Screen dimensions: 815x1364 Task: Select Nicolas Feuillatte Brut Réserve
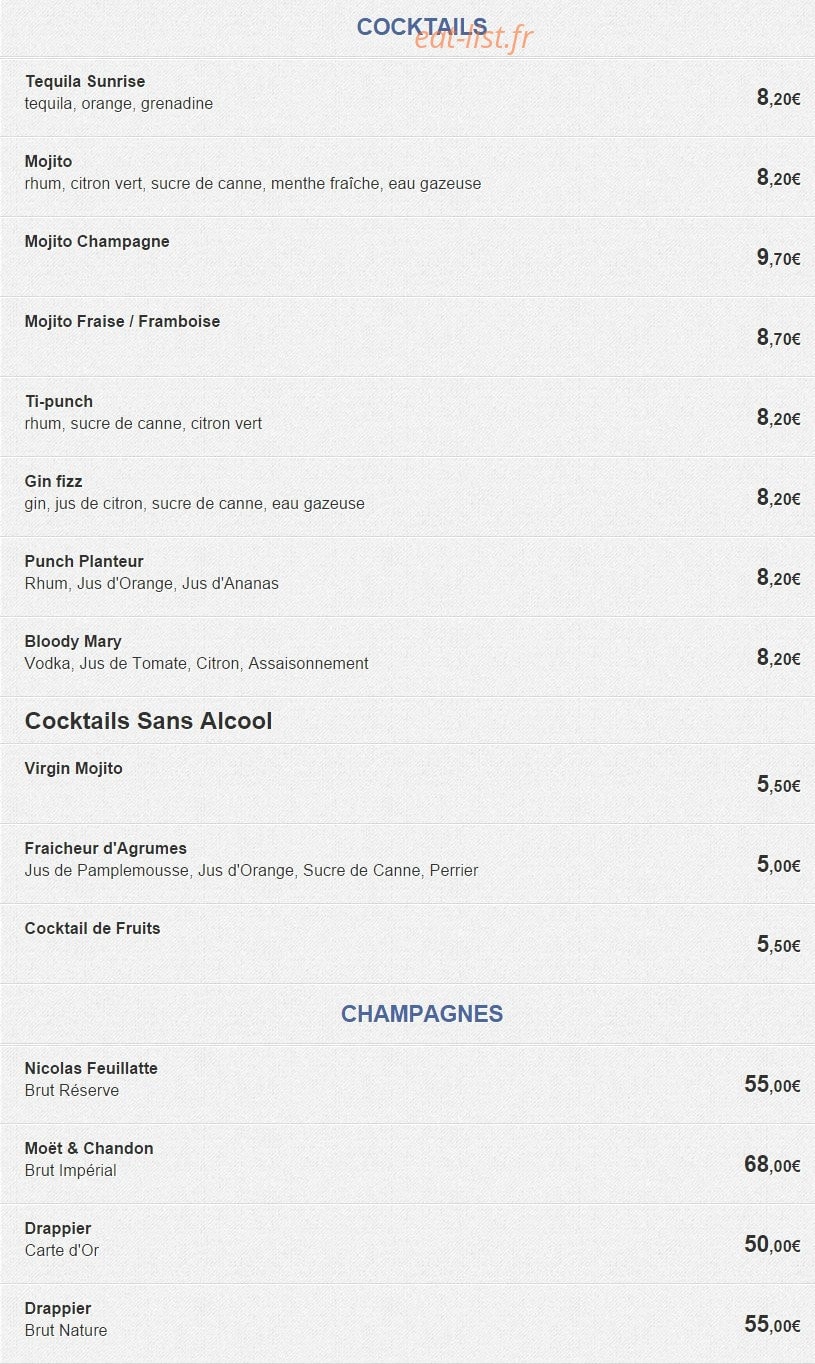407,1084
